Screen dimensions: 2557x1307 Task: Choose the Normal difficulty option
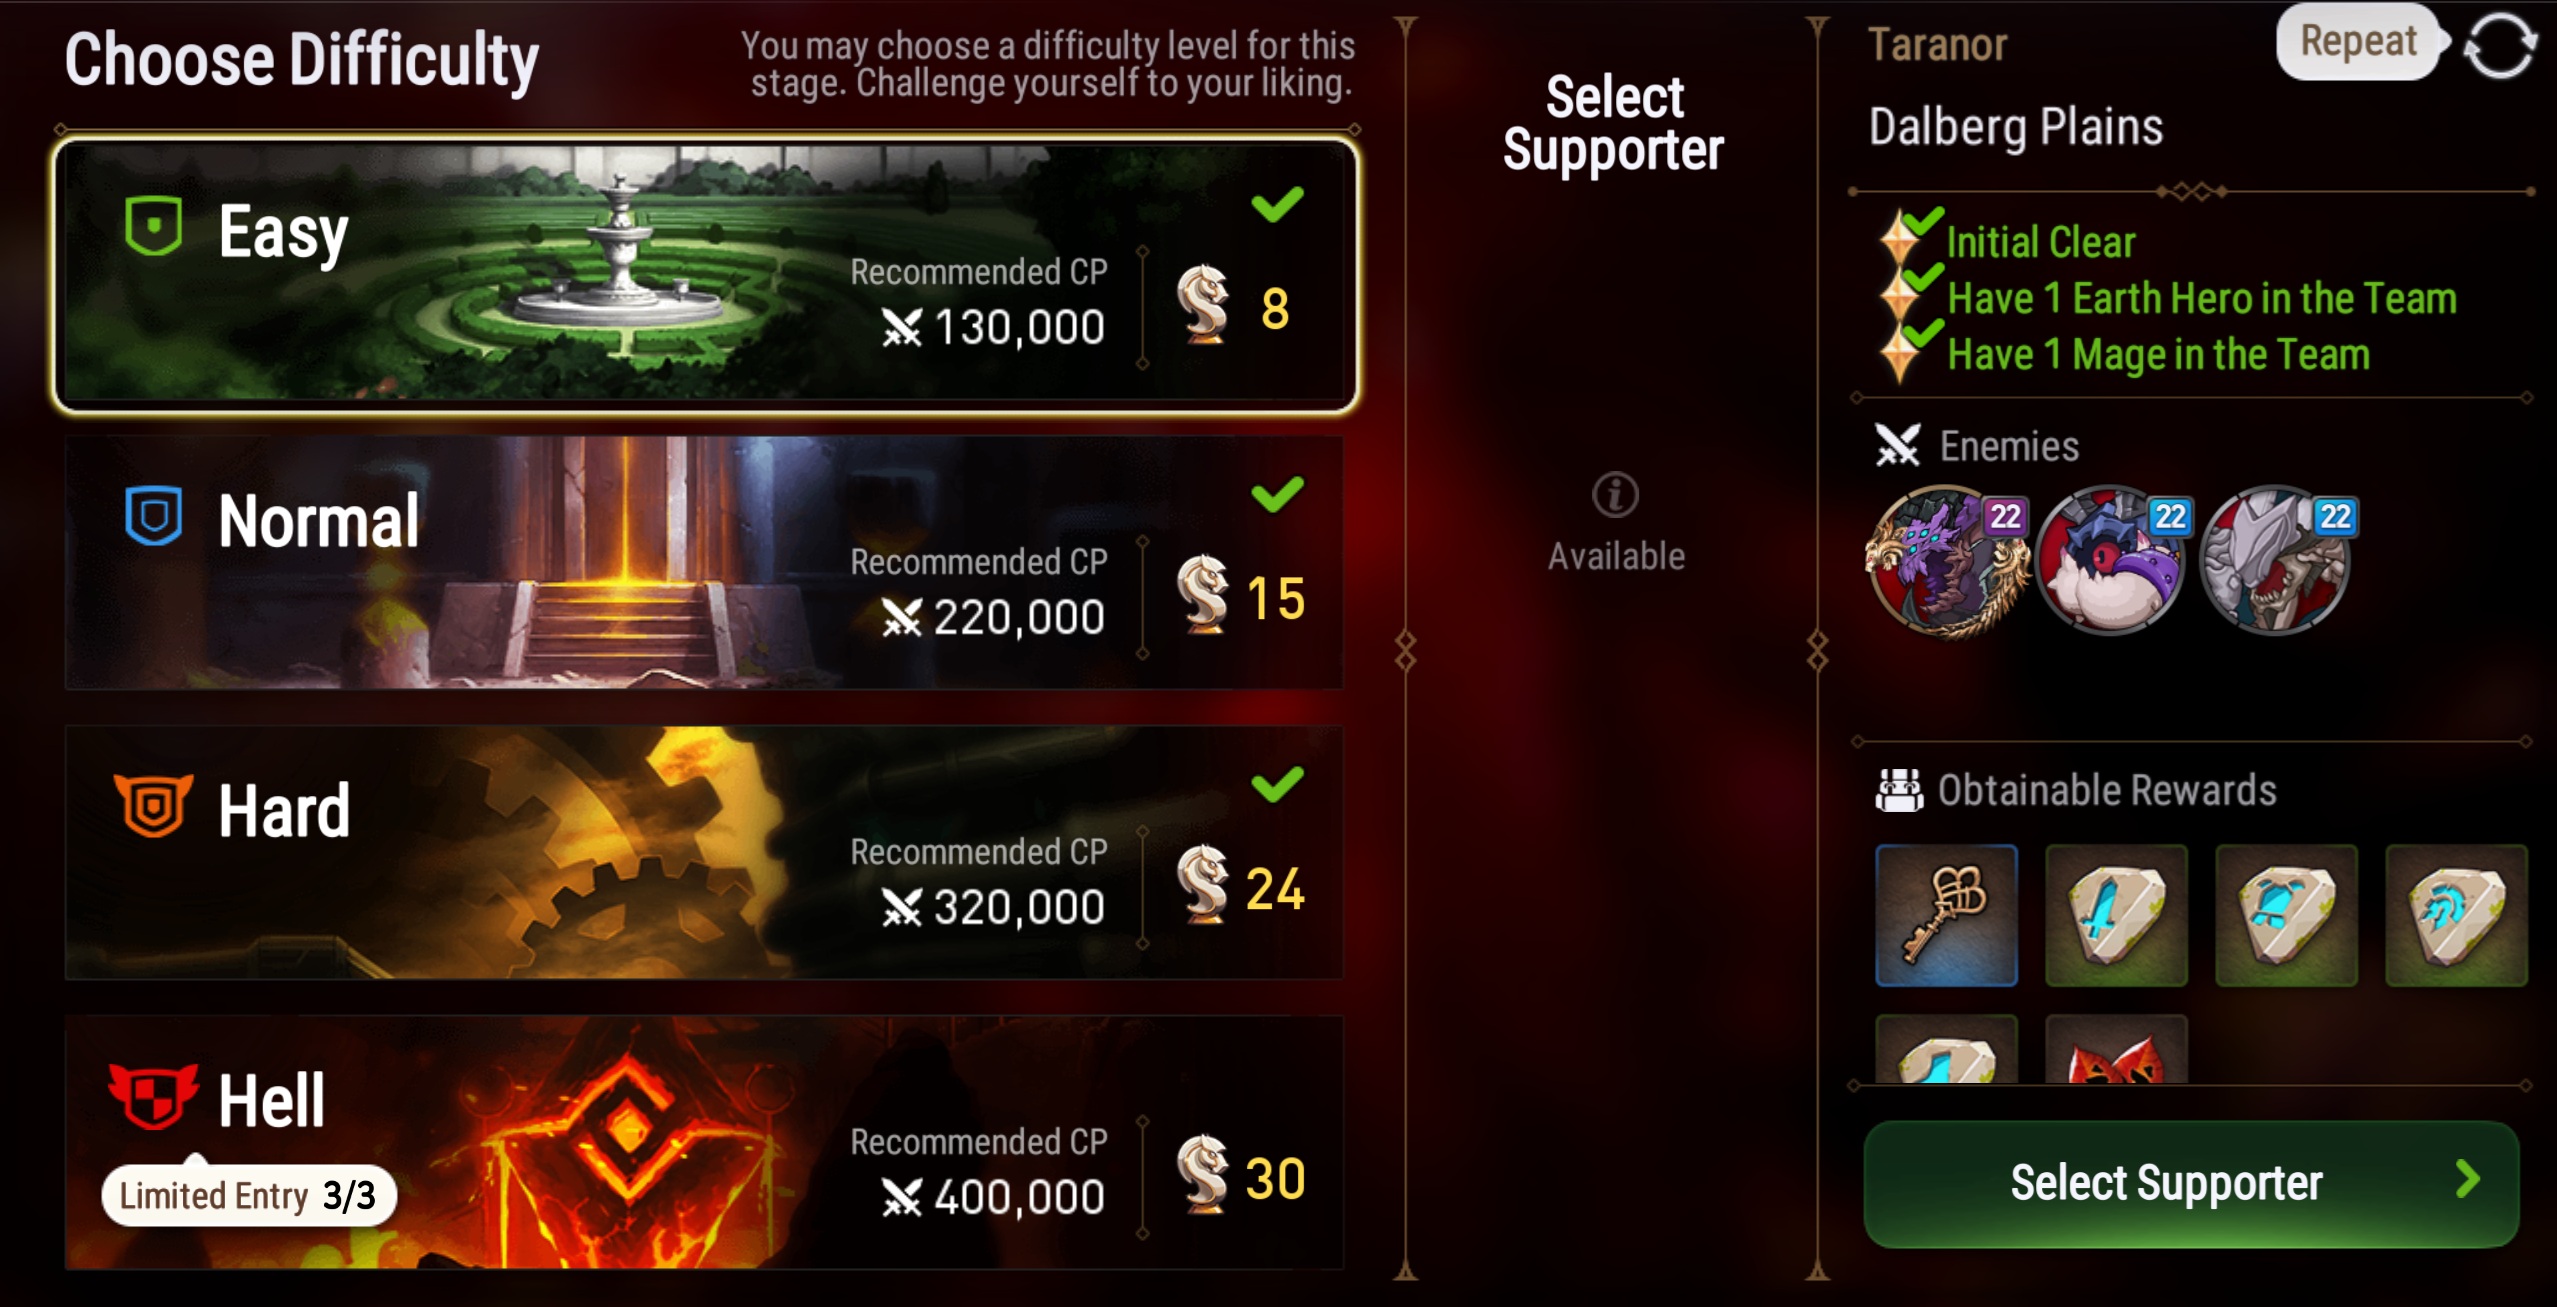coord(705,562)
